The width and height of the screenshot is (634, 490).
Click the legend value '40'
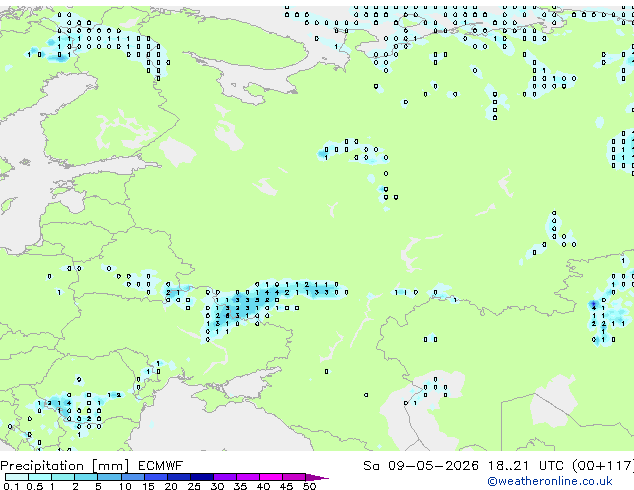pyautogui.click(x=263, y=486)
